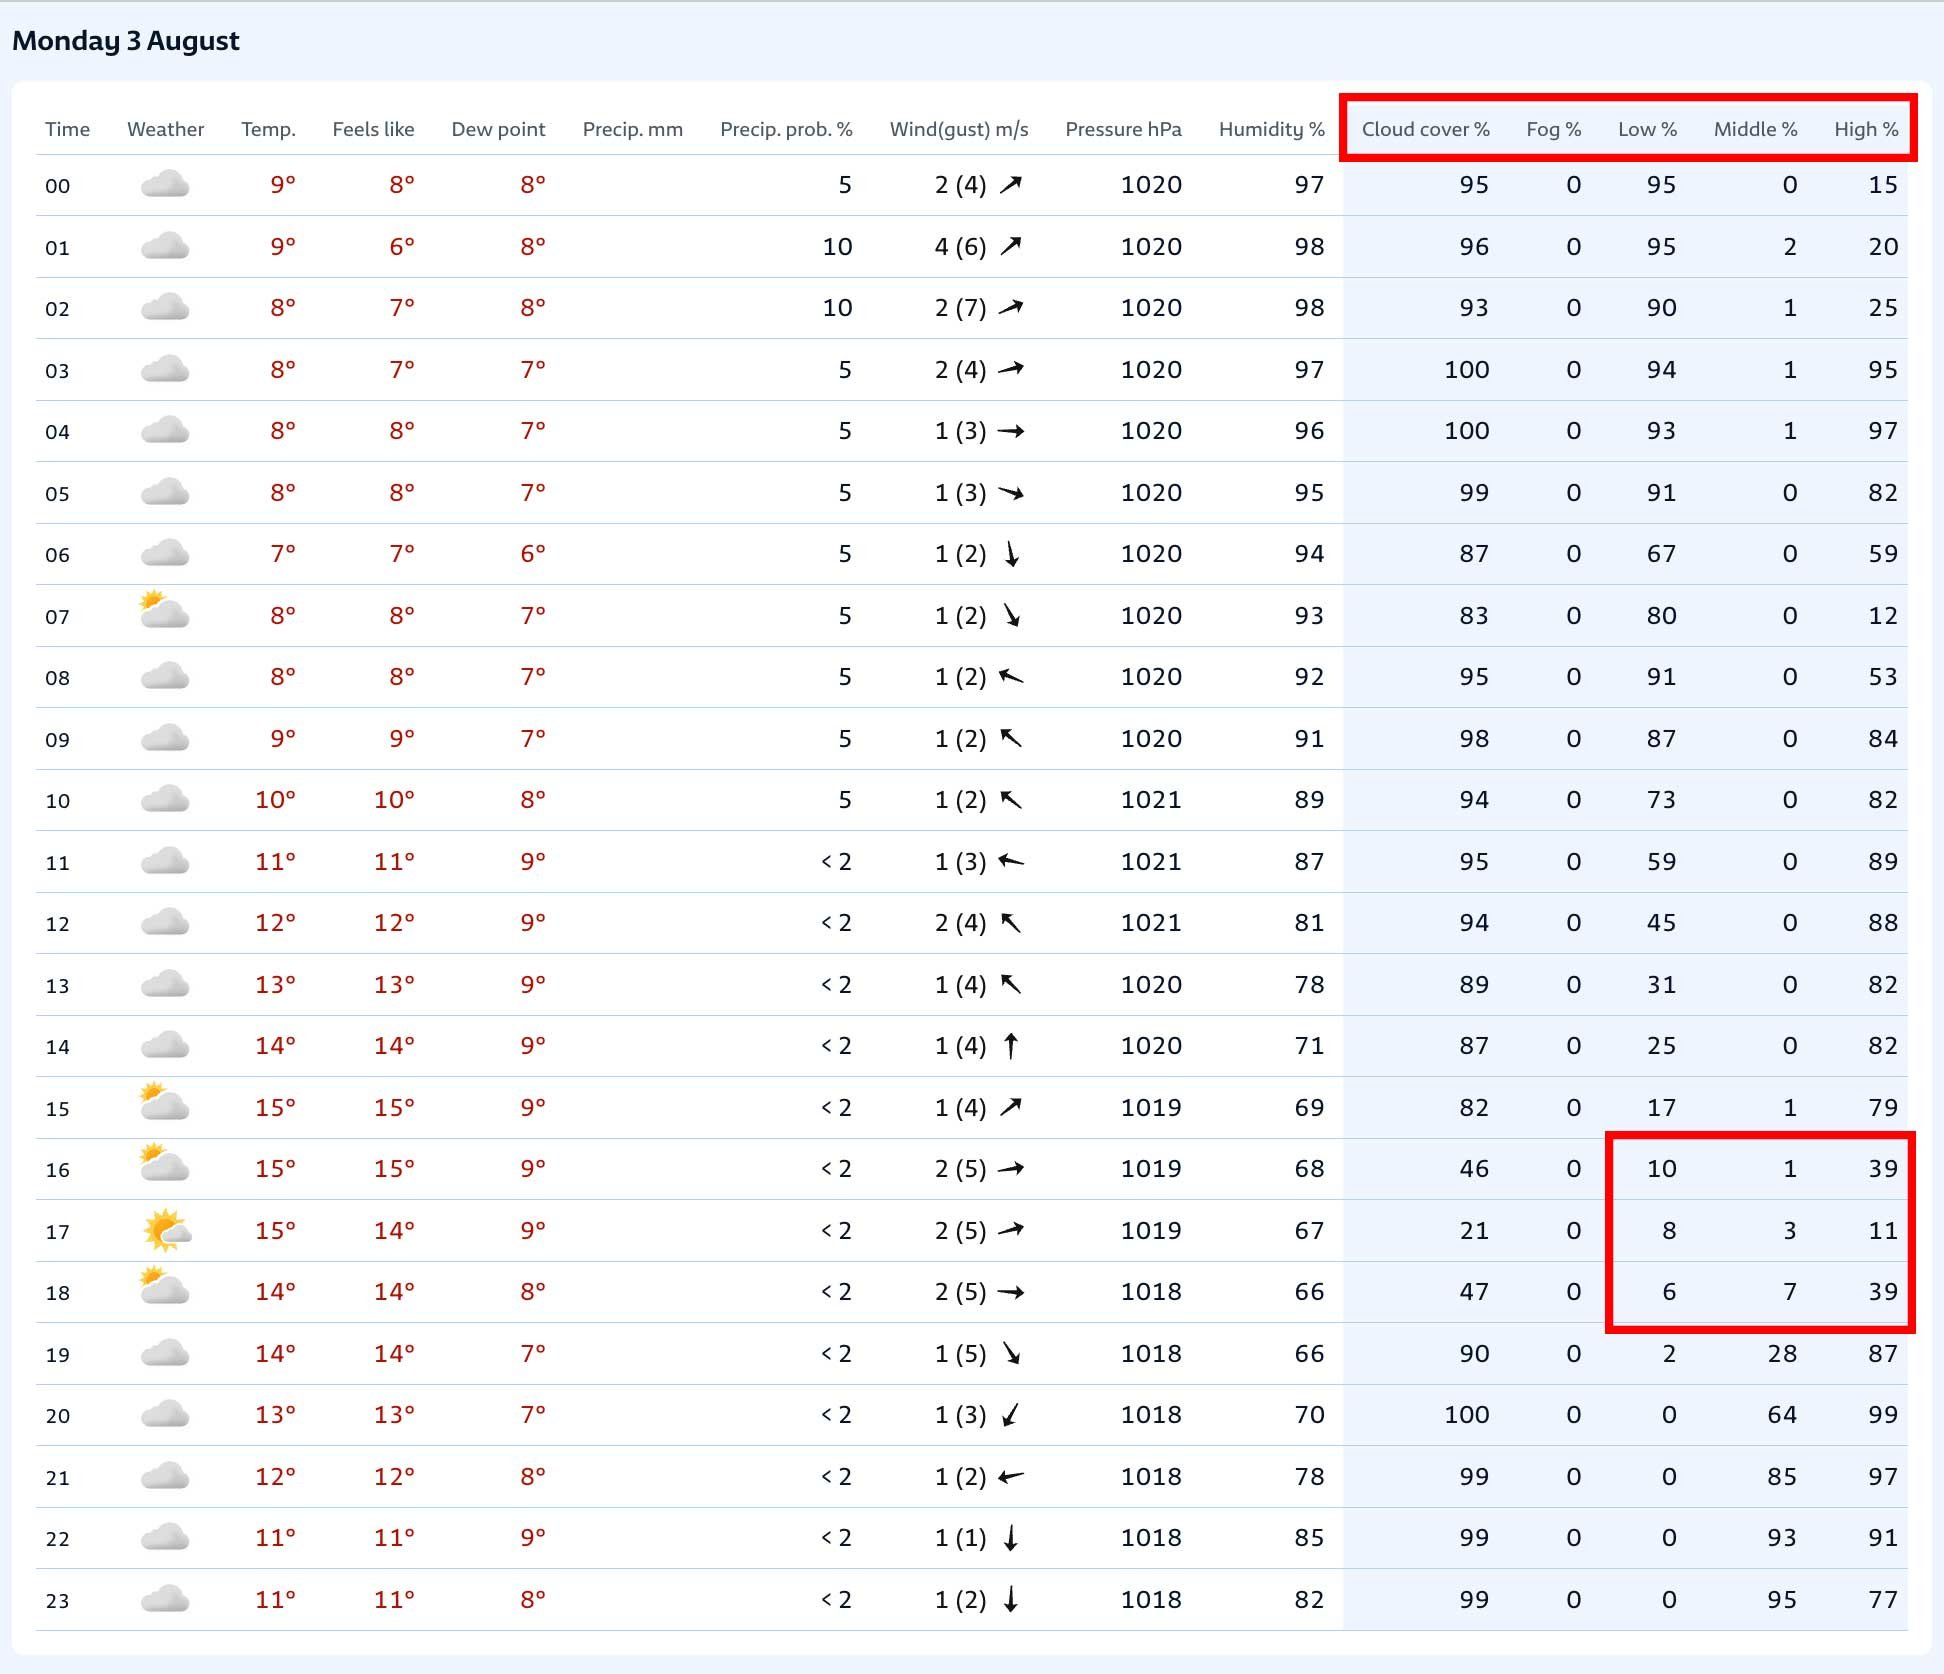
Task: Click the time label 09
Action: (58, 740)
